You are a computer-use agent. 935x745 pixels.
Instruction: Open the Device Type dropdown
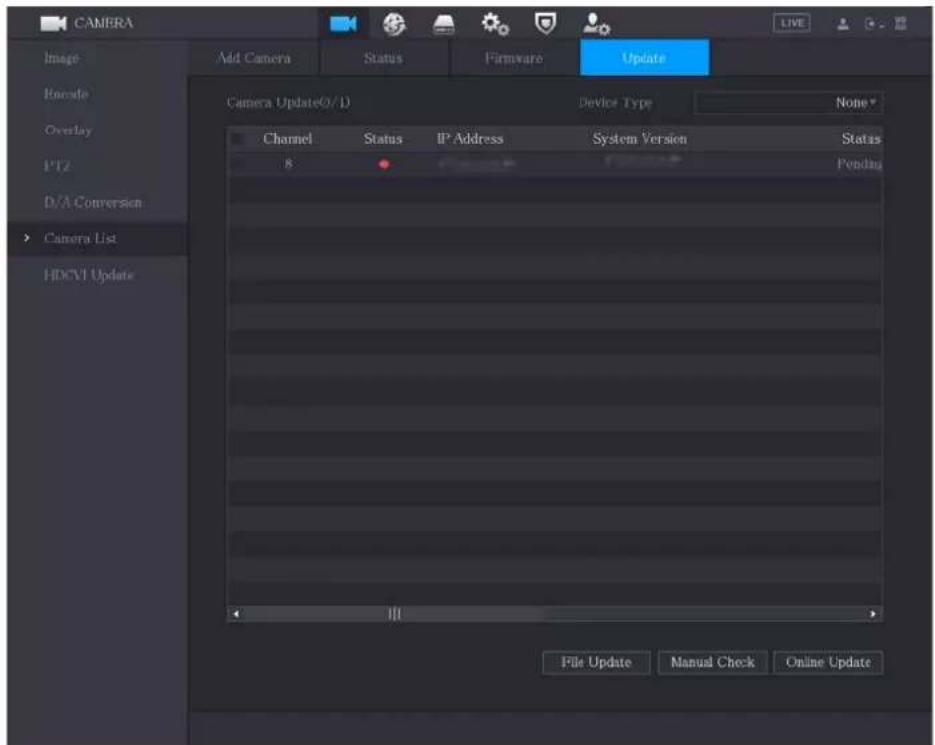pyautogui.click(x=788, y=103)
